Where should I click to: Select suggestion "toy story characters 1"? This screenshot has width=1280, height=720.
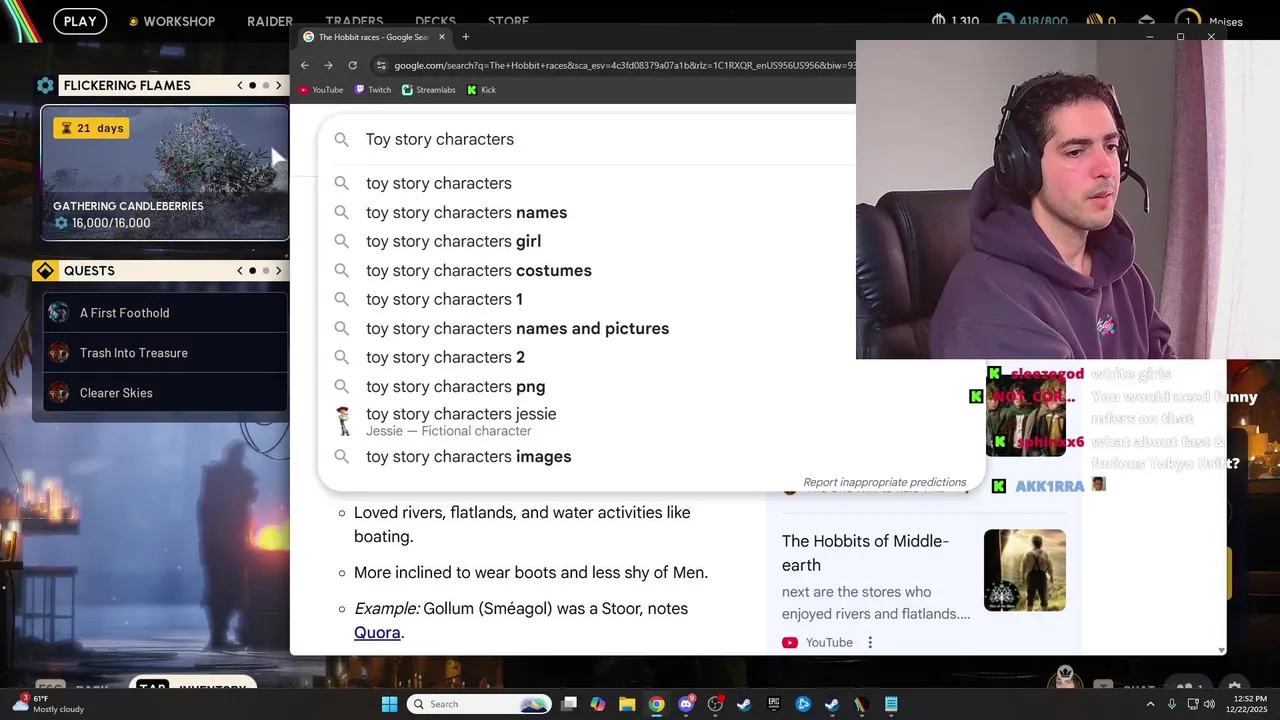[651, 299]
